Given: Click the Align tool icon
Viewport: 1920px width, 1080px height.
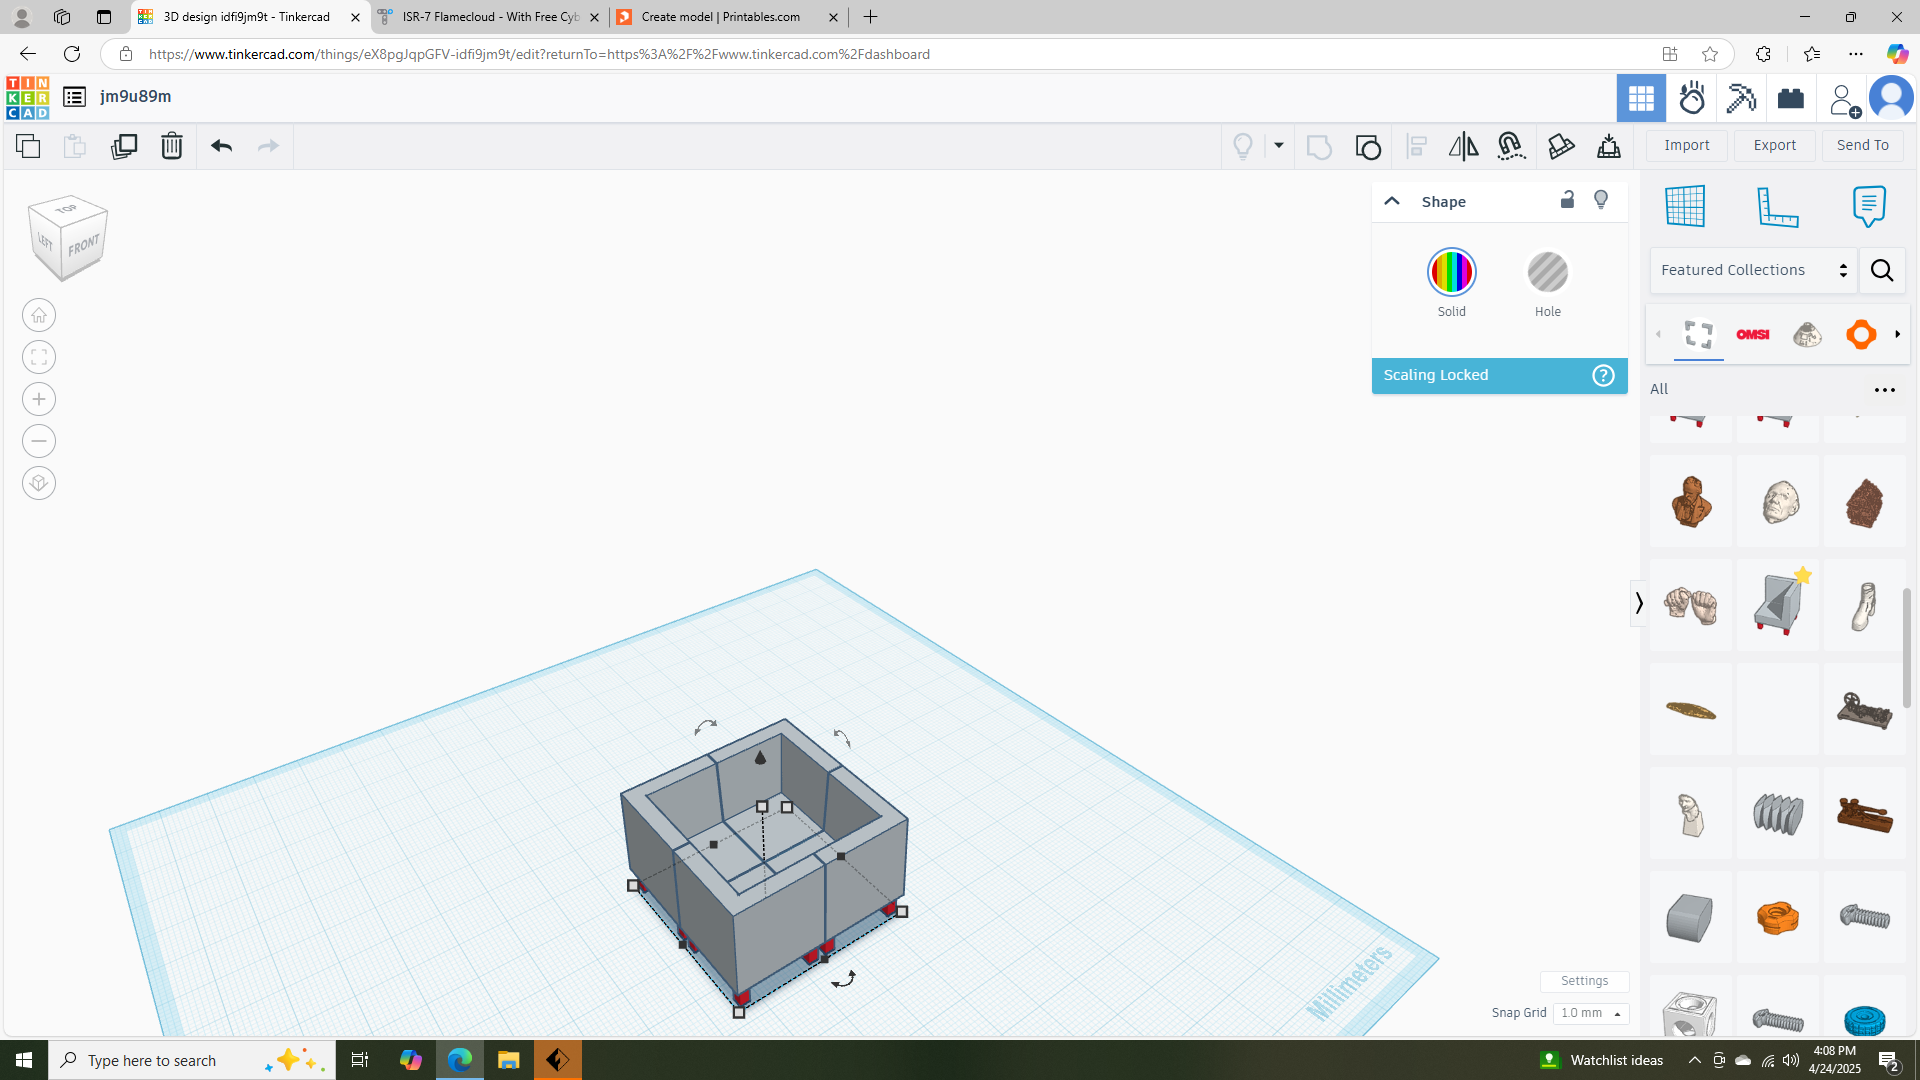Looking at the screenshot, I should [x=1416, y=147].
